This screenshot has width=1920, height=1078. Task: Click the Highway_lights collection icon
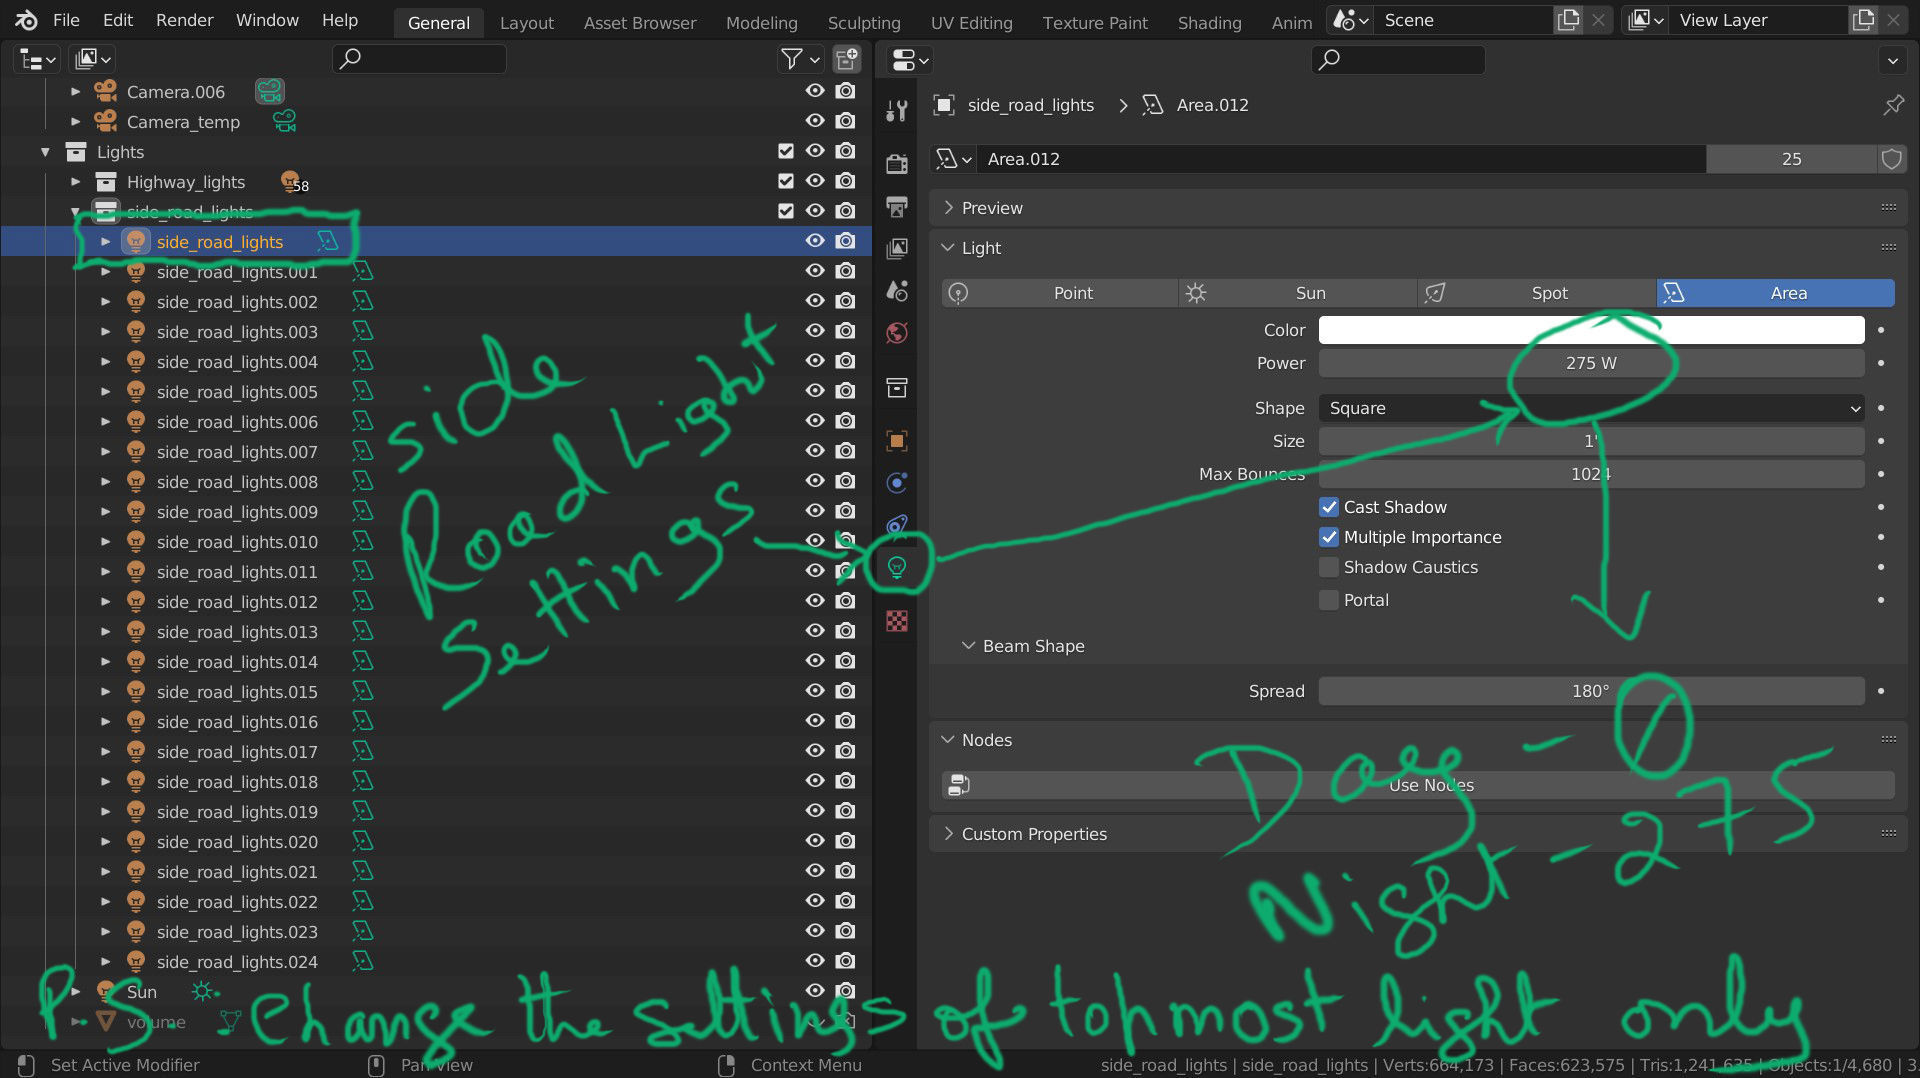[x=106, y=182]
